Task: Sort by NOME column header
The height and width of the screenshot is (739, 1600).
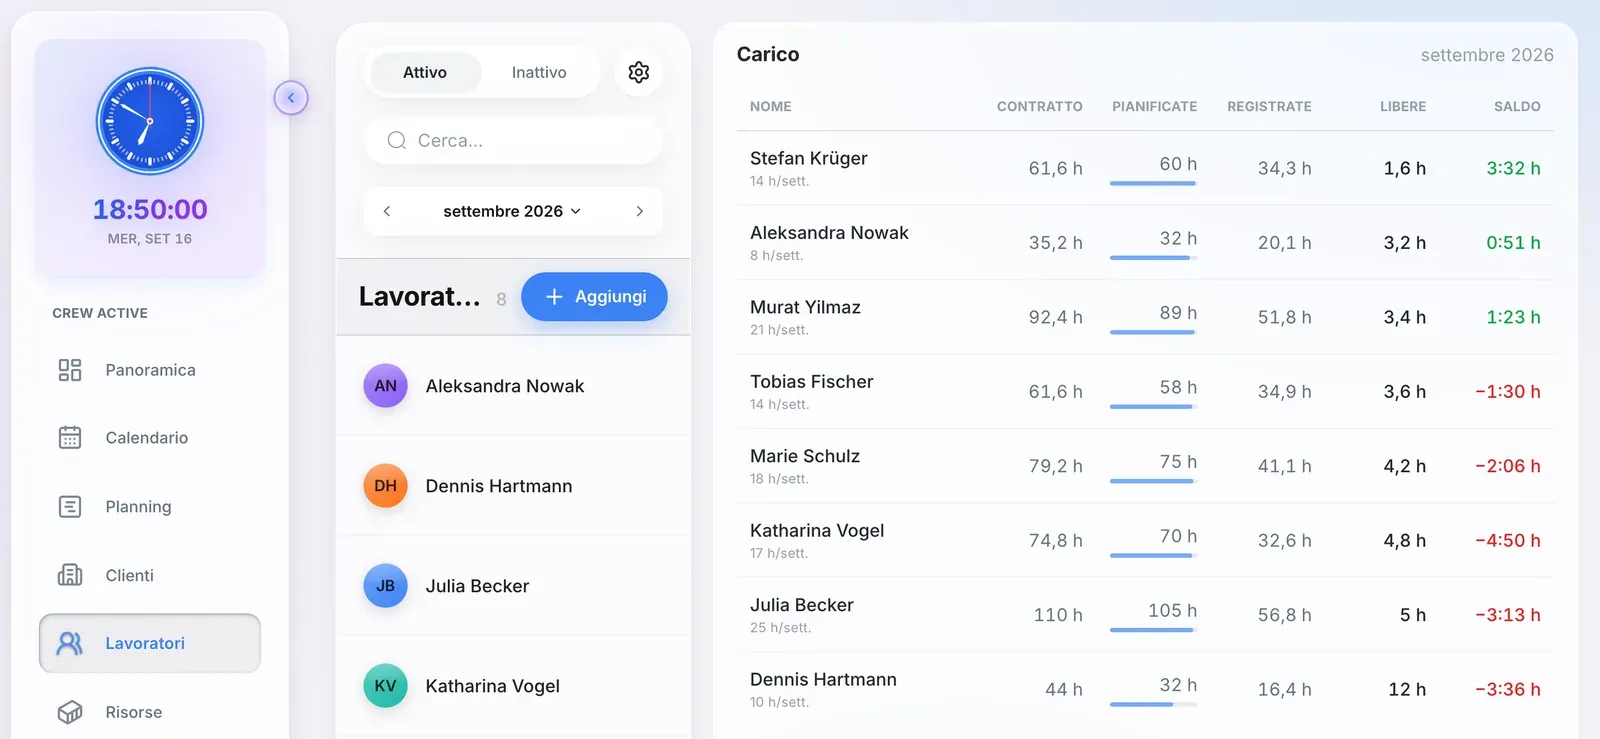Action: click(771, 106)
